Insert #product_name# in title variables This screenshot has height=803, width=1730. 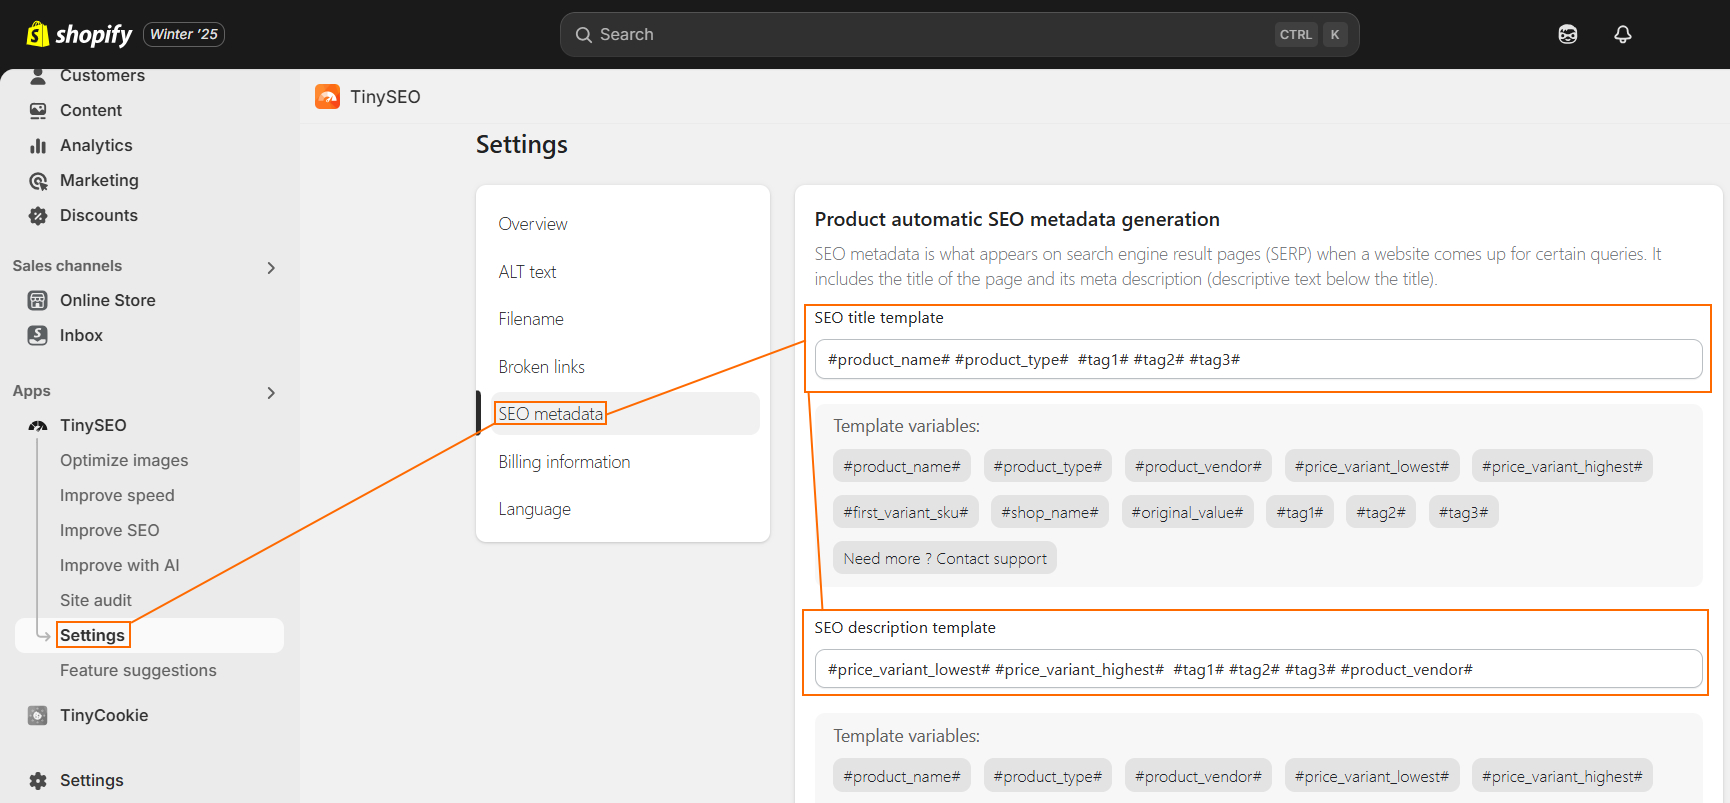[x=902, y=466]
